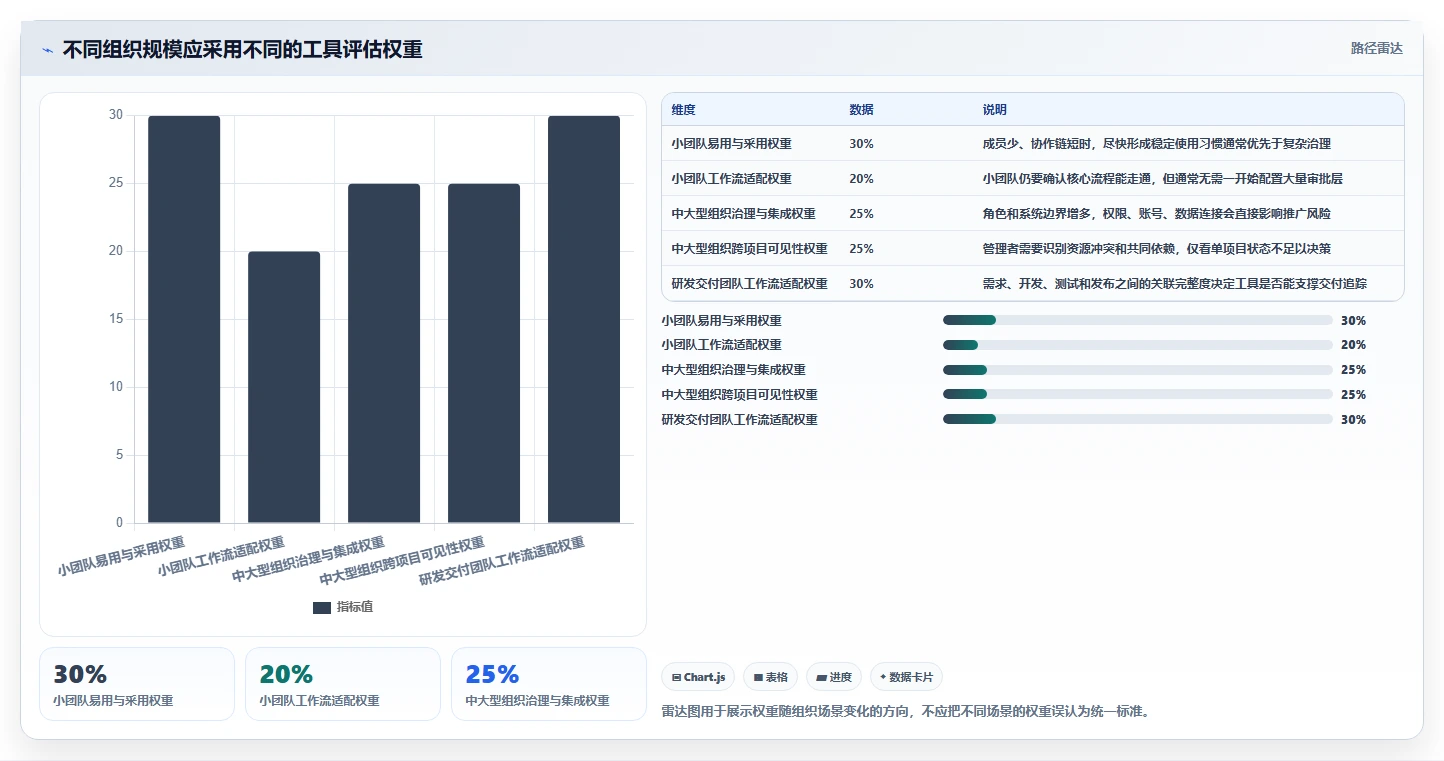Click the 研发交付团队工作流适配权重 progress bar
Screen dimensions: 1444x761
click(1137, 420)
